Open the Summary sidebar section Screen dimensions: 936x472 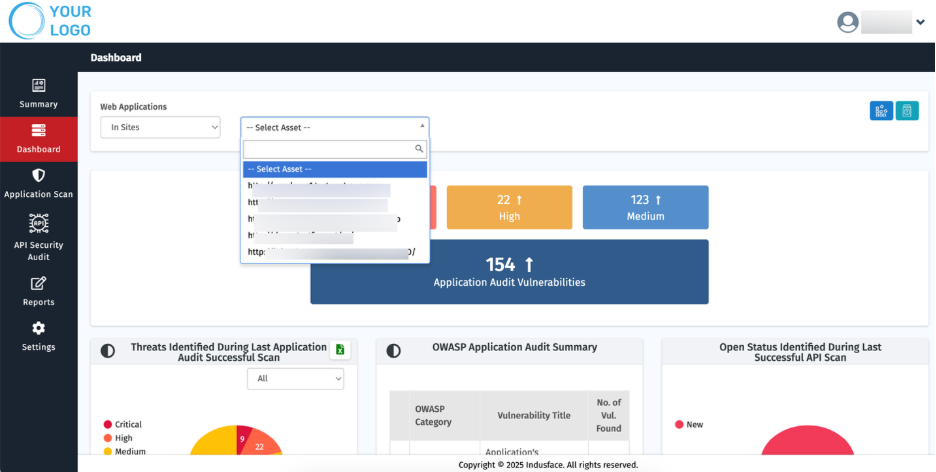click(38, 94)
